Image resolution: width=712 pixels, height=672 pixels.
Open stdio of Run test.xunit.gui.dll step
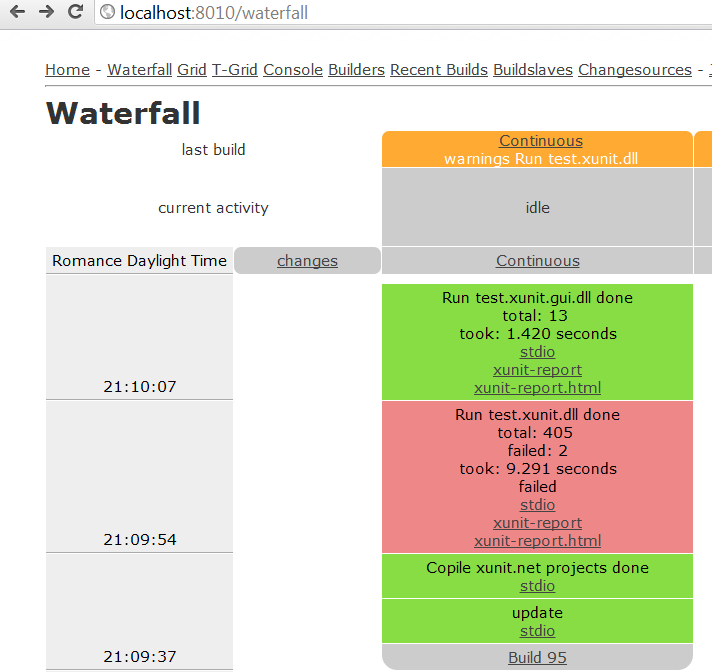[x=537, y=352]
